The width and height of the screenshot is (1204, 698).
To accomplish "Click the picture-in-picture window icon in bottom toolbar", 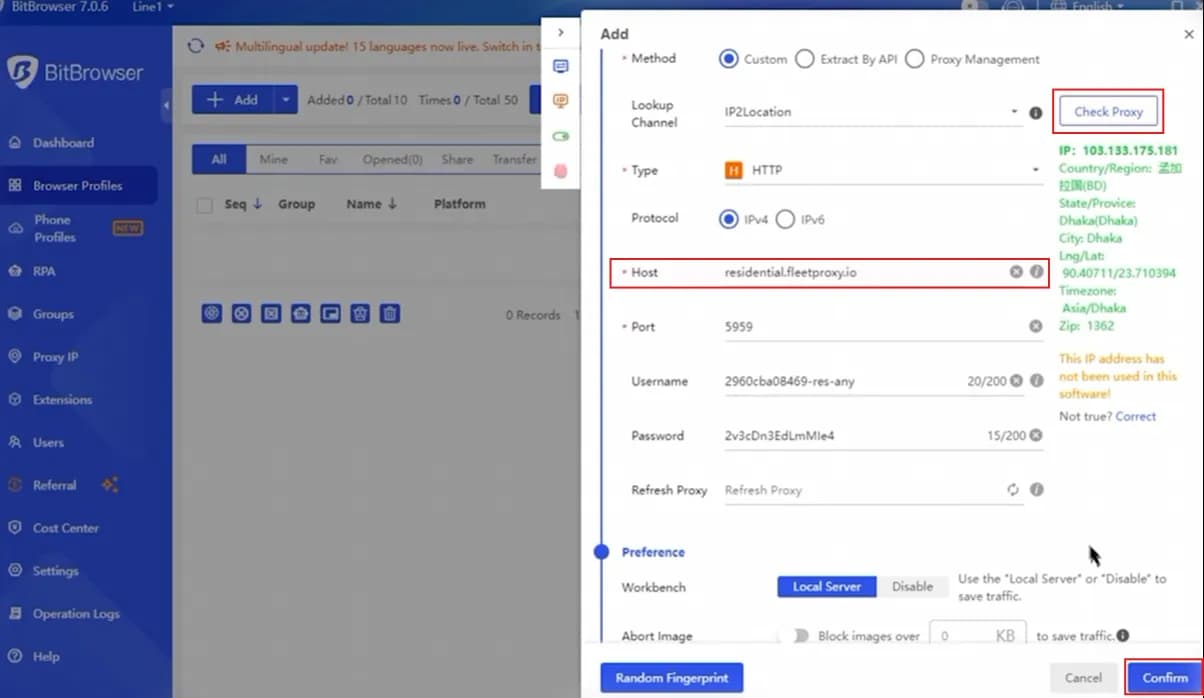I will pyautogui.click(x=330, y=314).
